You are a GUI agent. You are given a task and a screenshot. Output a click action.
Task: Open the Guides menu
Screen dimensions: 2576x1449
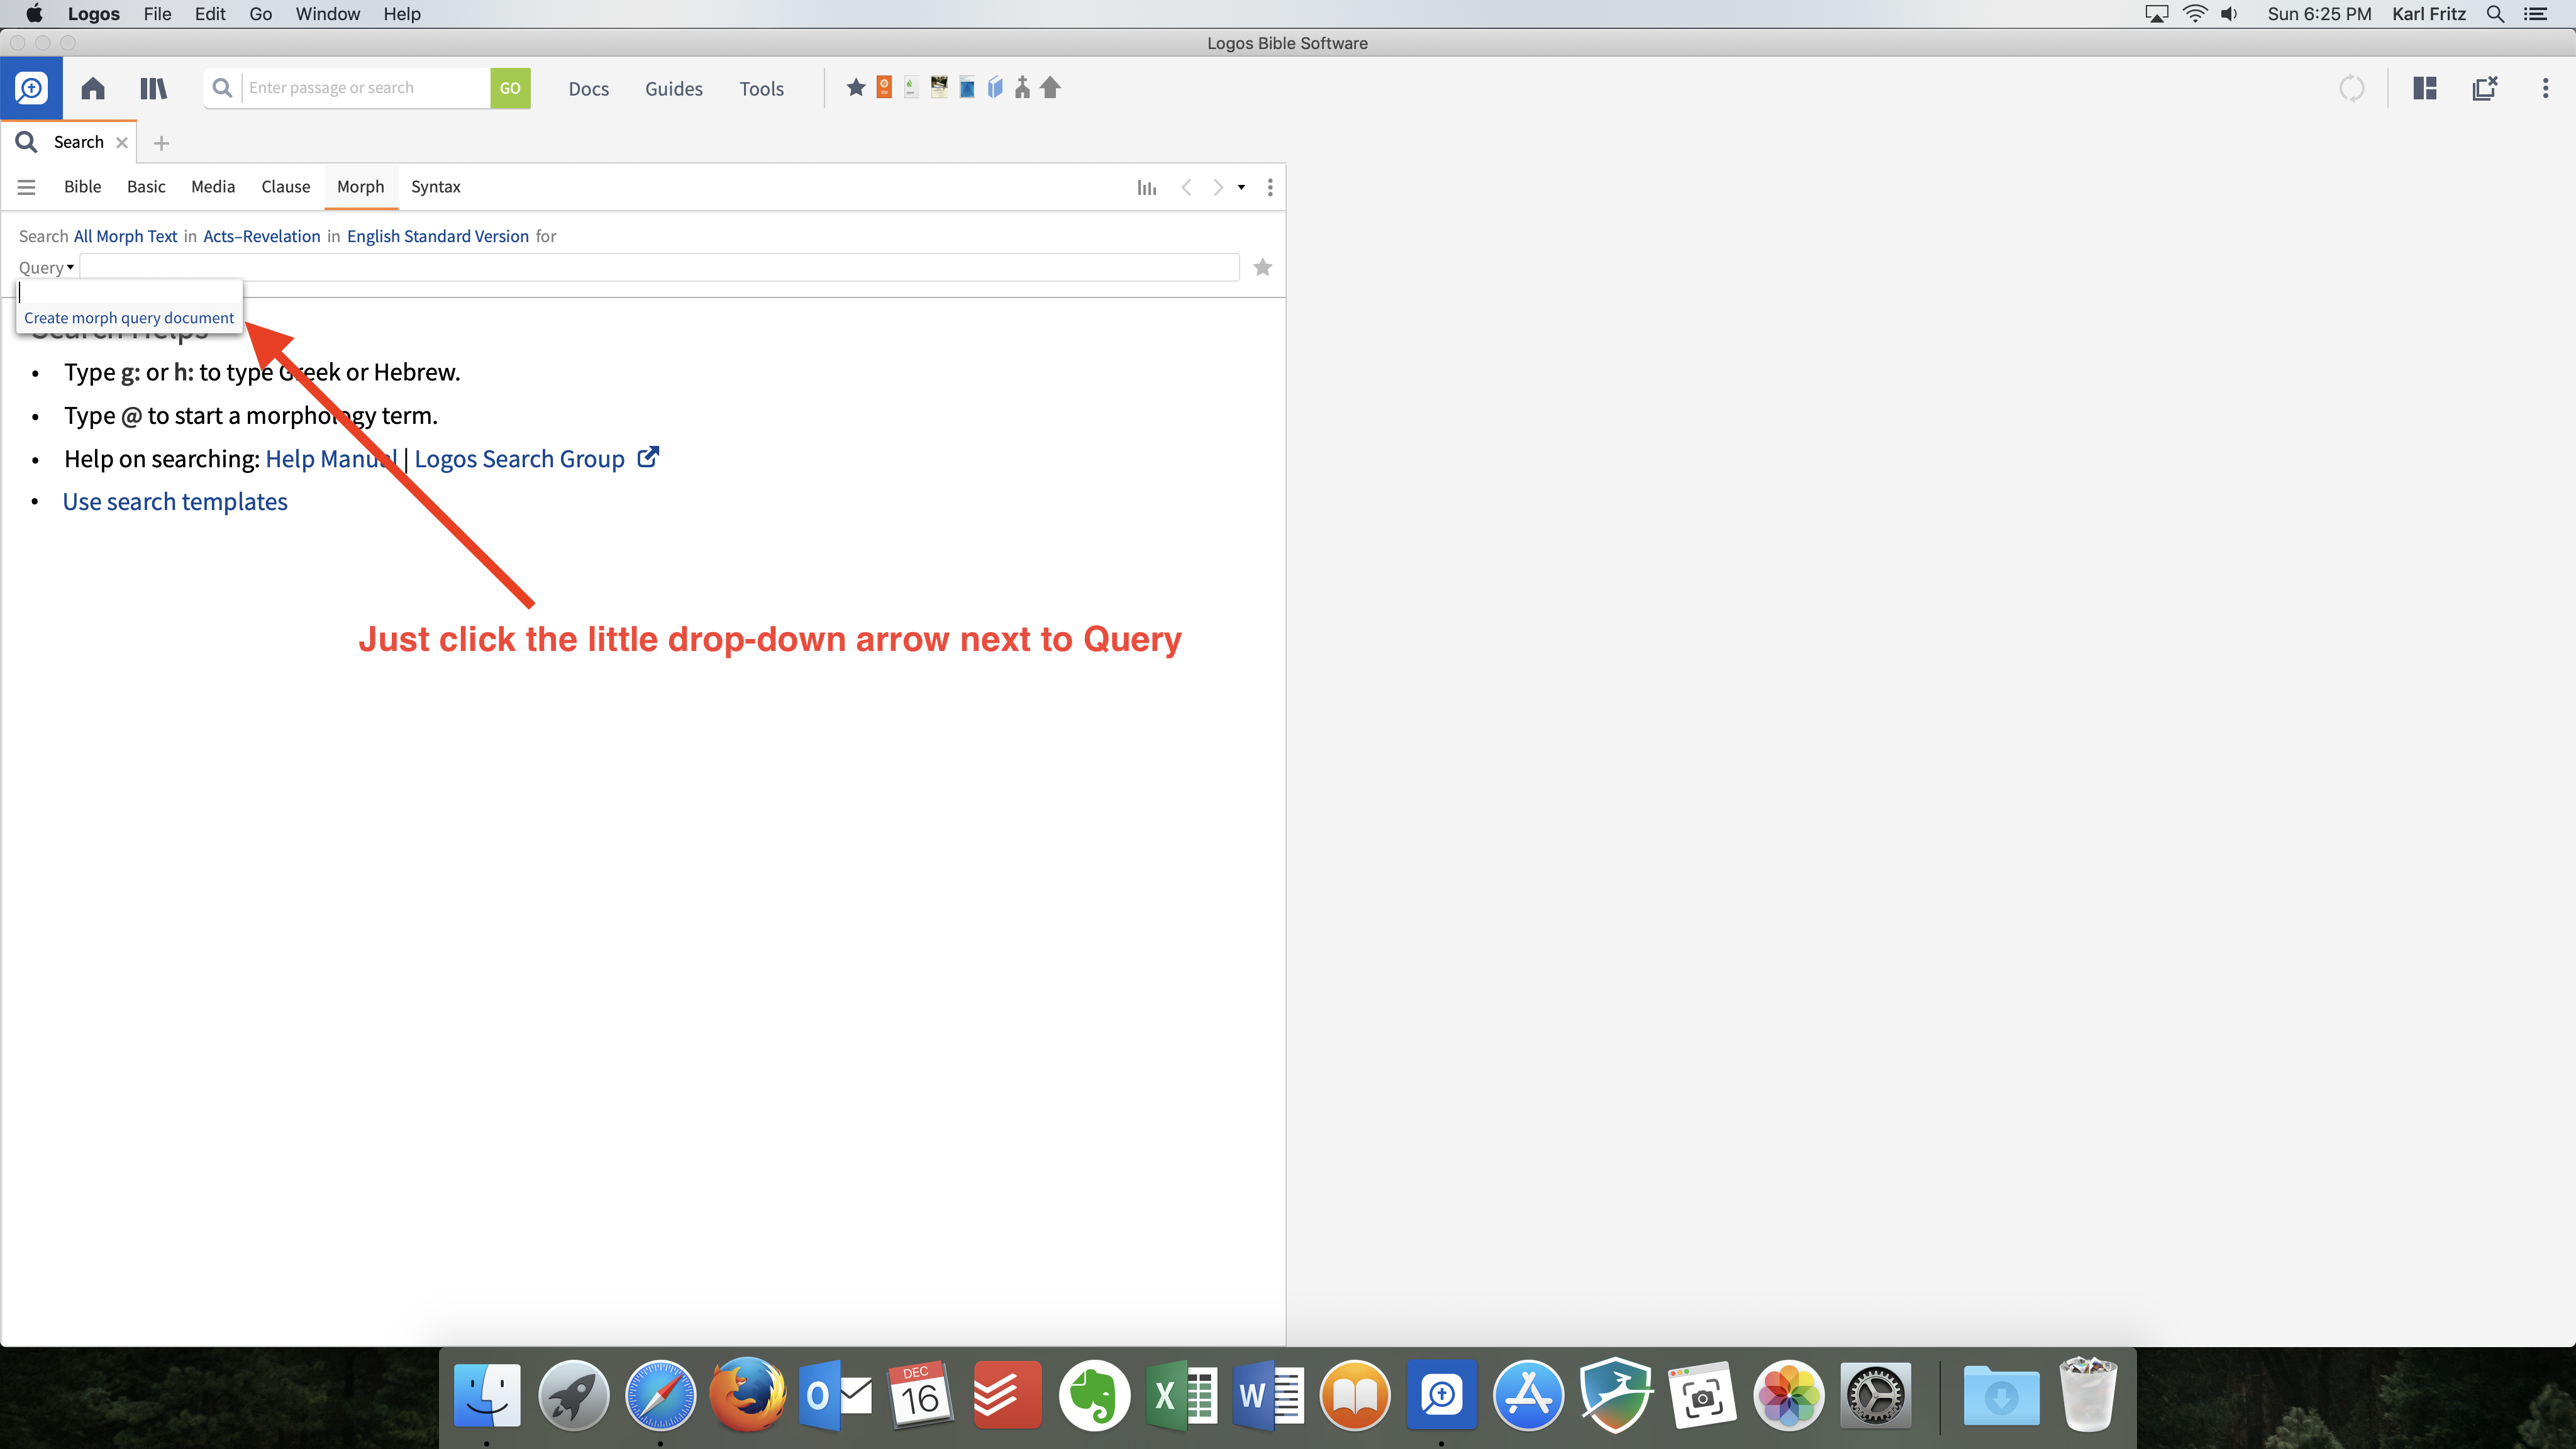(x=674, y=88)
